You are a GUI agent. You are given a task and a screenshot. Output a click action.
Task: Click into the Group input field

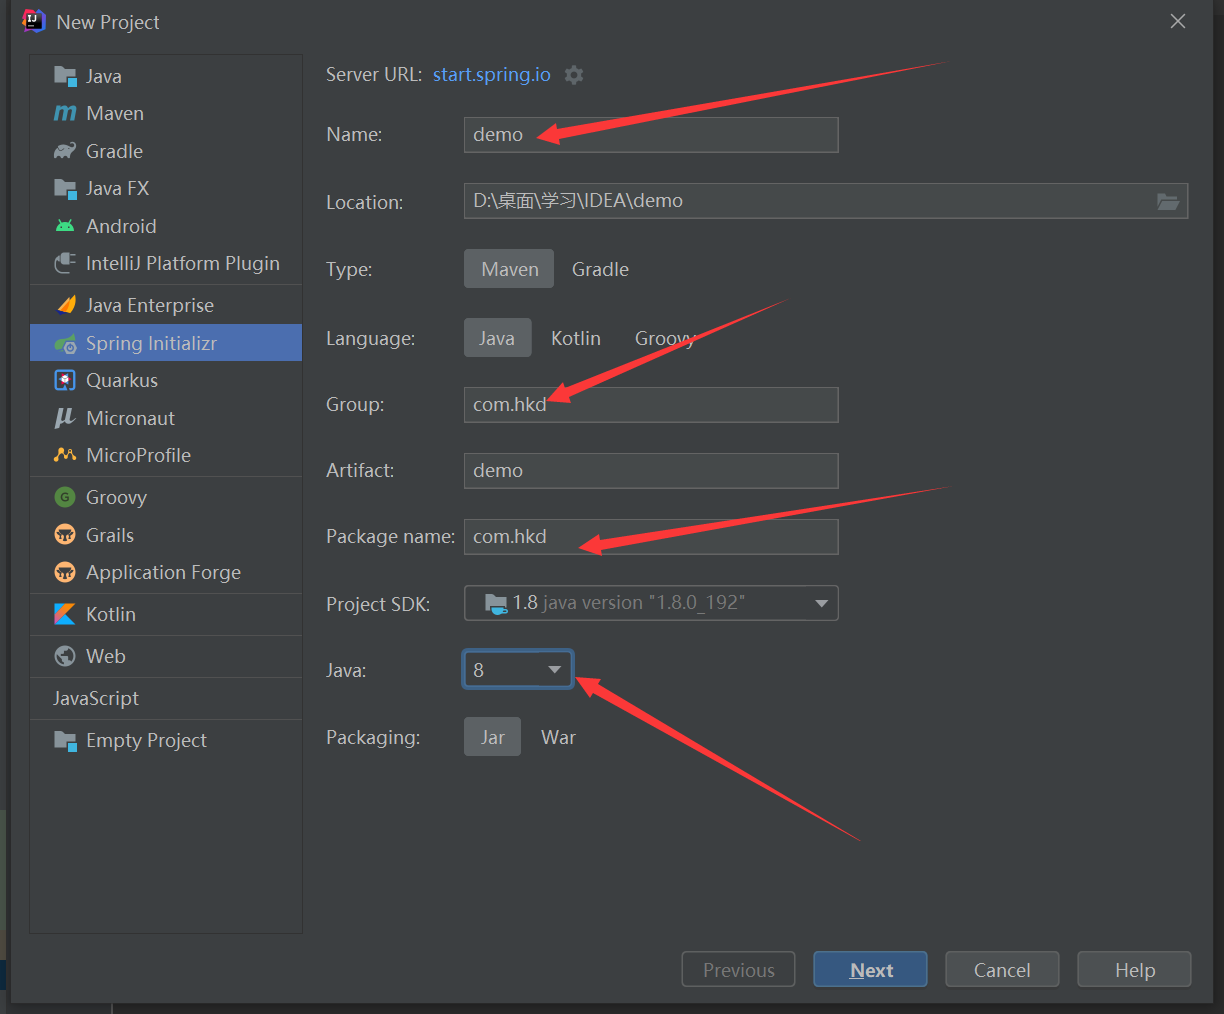(651, 405)
